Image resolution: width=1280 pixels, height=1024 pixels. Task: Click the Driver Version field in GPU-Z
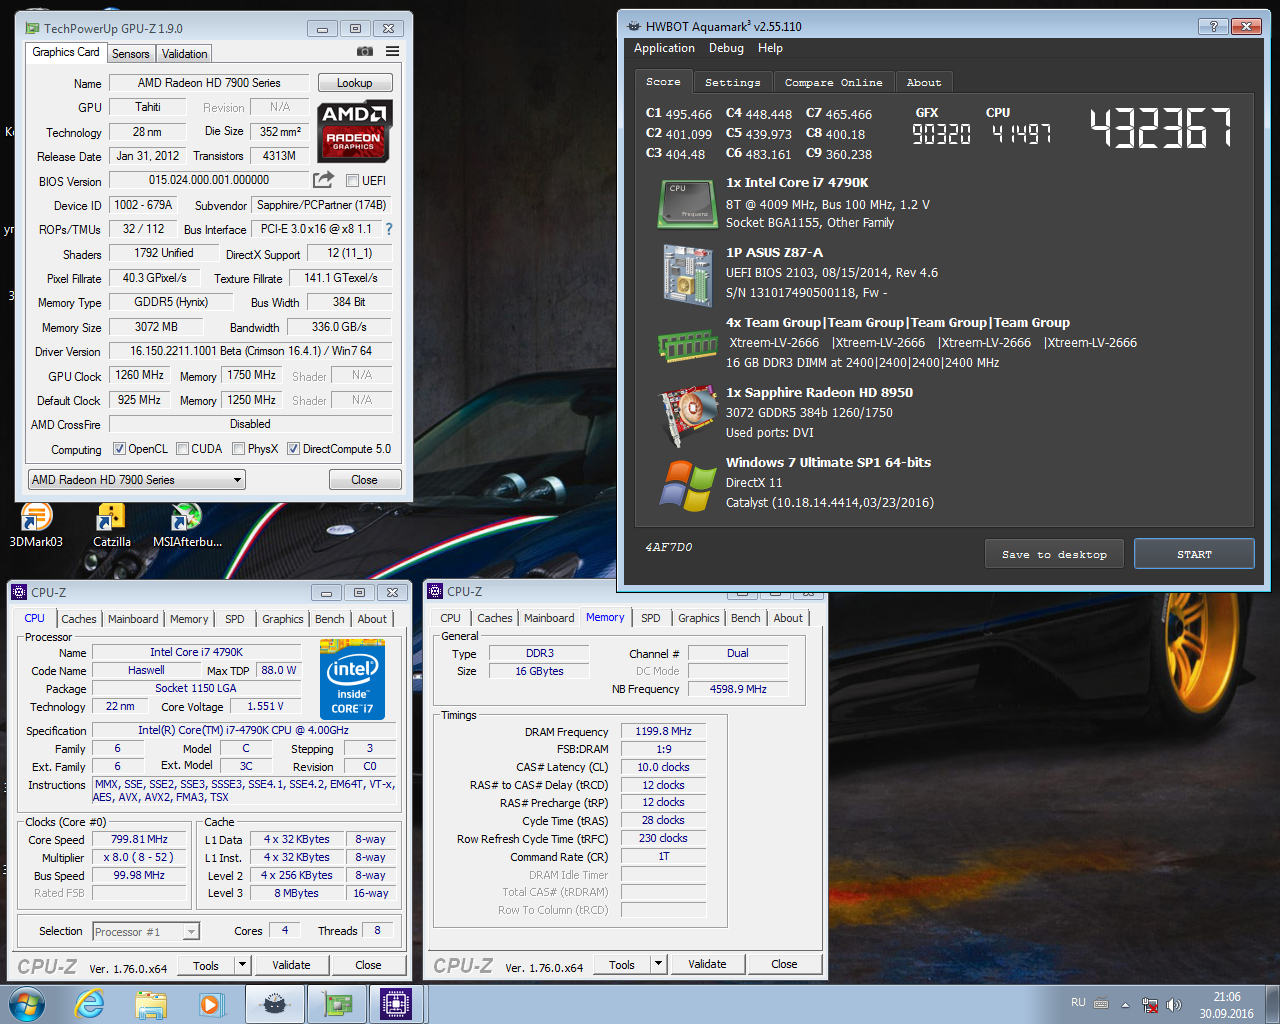[250, 351]
